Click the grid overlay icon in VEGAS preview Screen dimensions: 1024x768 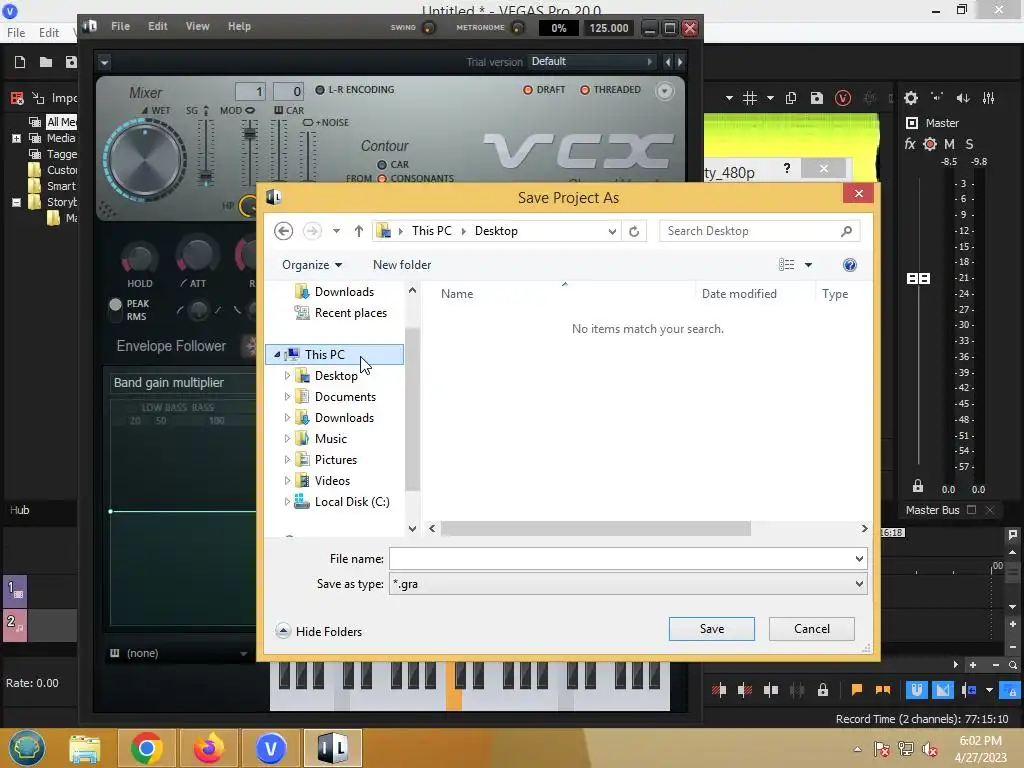coord(750,99)
